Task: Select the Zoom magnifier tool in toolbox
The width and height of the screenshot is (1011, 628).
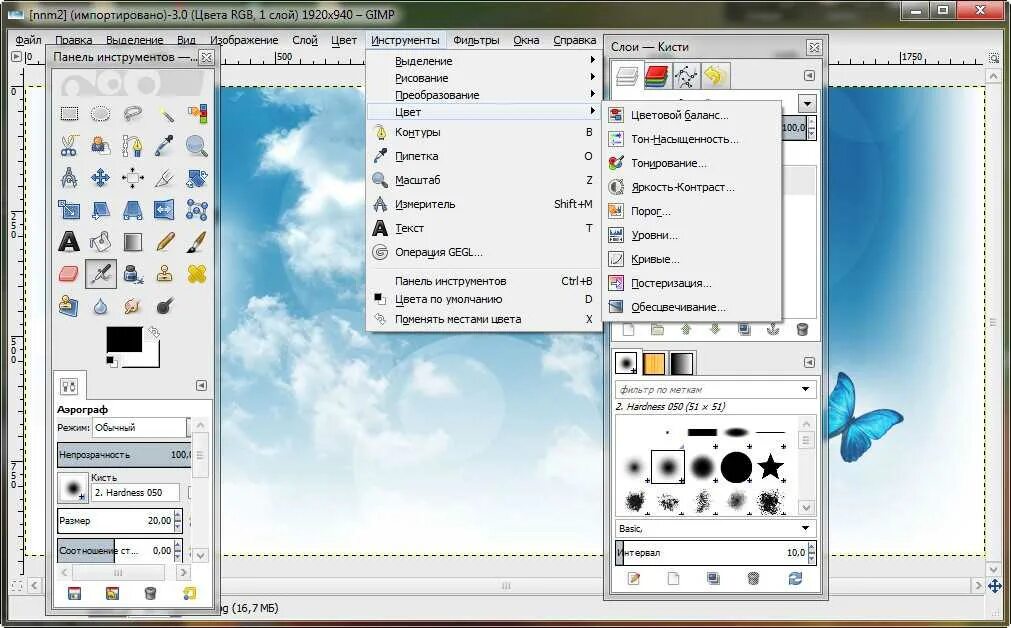Action: [197, 146]
